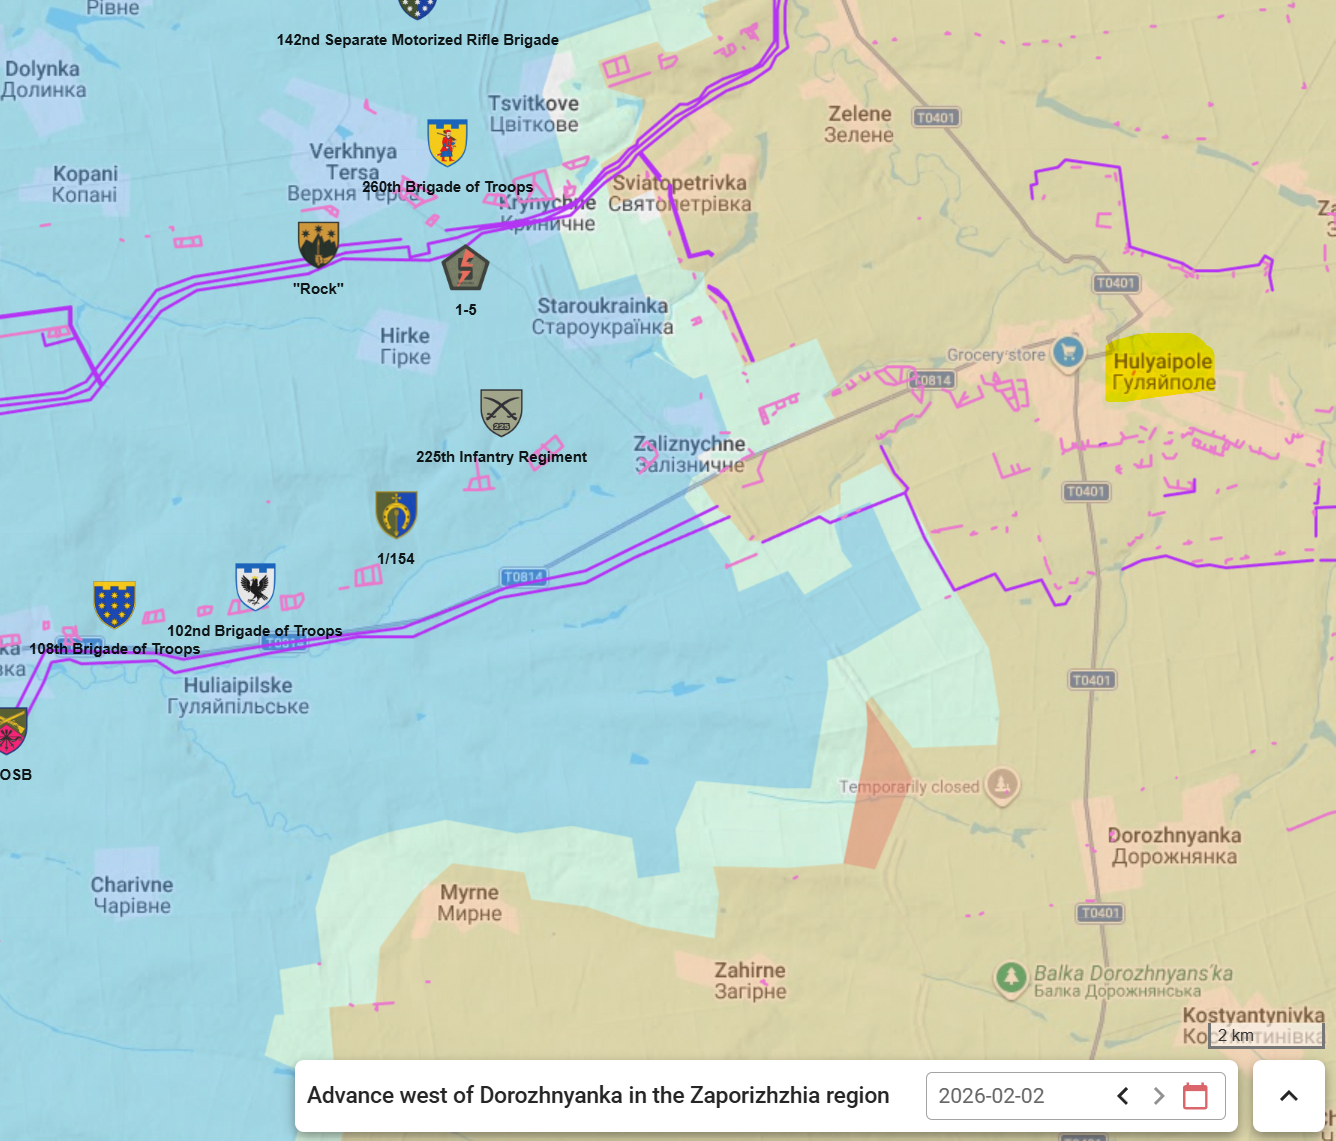Click the "Temporarily closed" place label
1336x1141 pixels.
coord(910,787)
